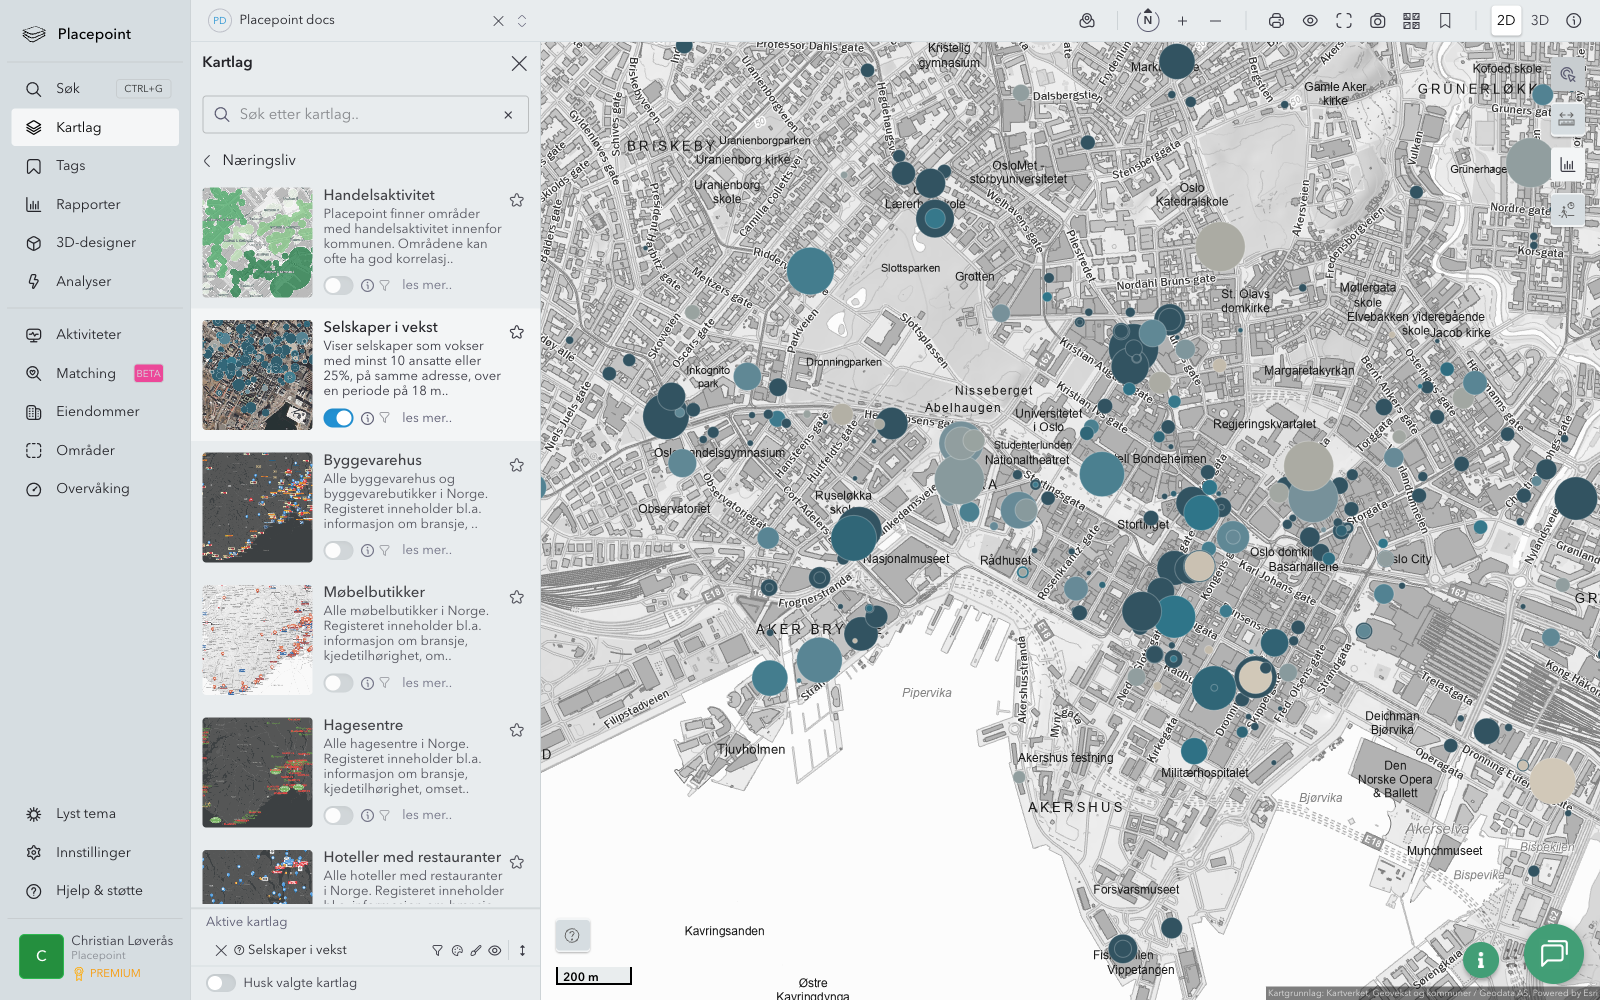Image resolution: width=1600 pixels, height=1000 pixels.
Task: Turn on Husk valgte kartlag switch
Action: click(x=221, y=983)
